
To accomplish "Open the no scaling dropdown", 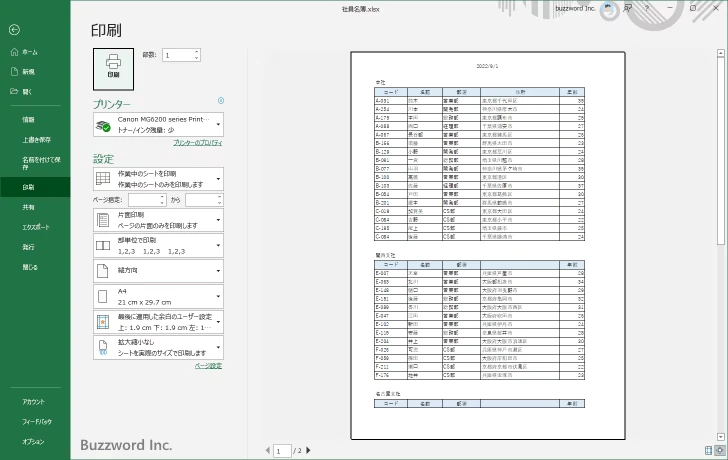I will pos(158,348).
